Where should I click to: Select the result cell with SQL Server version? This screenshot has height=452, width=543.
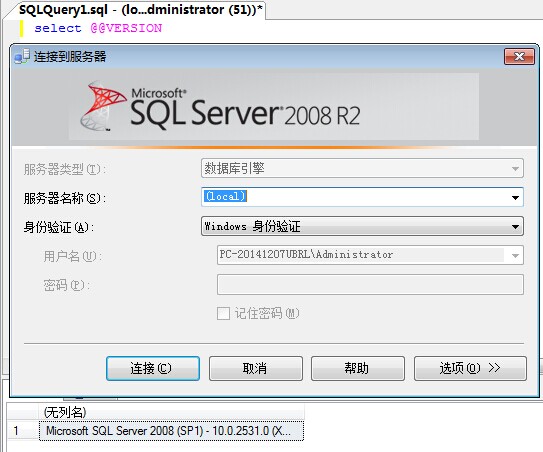[171, 431]
